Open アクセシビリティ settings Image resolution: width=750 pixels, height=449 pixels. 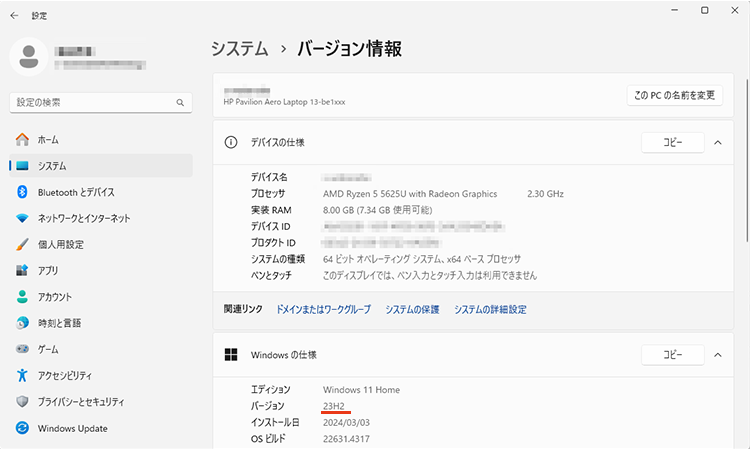click(x=101, y=375)
